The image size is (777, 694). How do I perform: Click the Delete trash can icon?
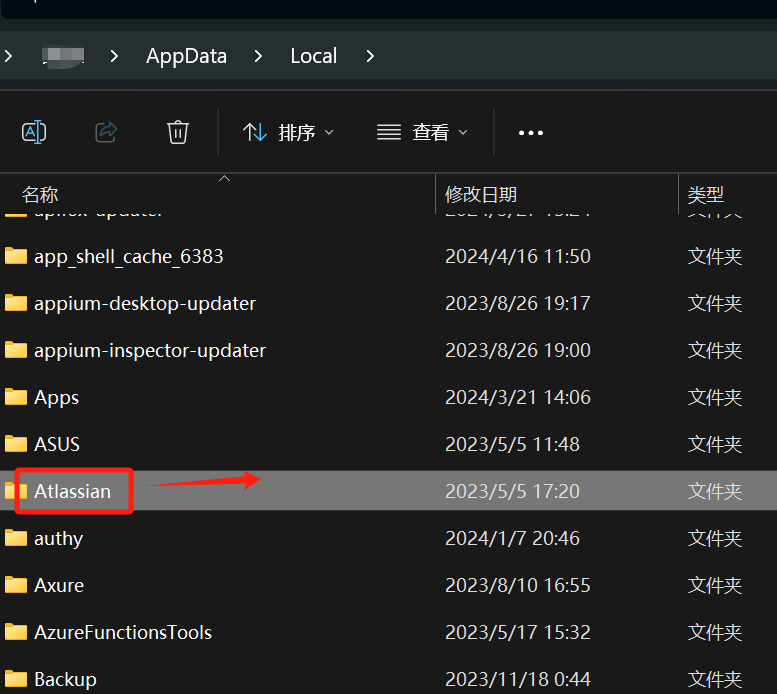[178, 132]
